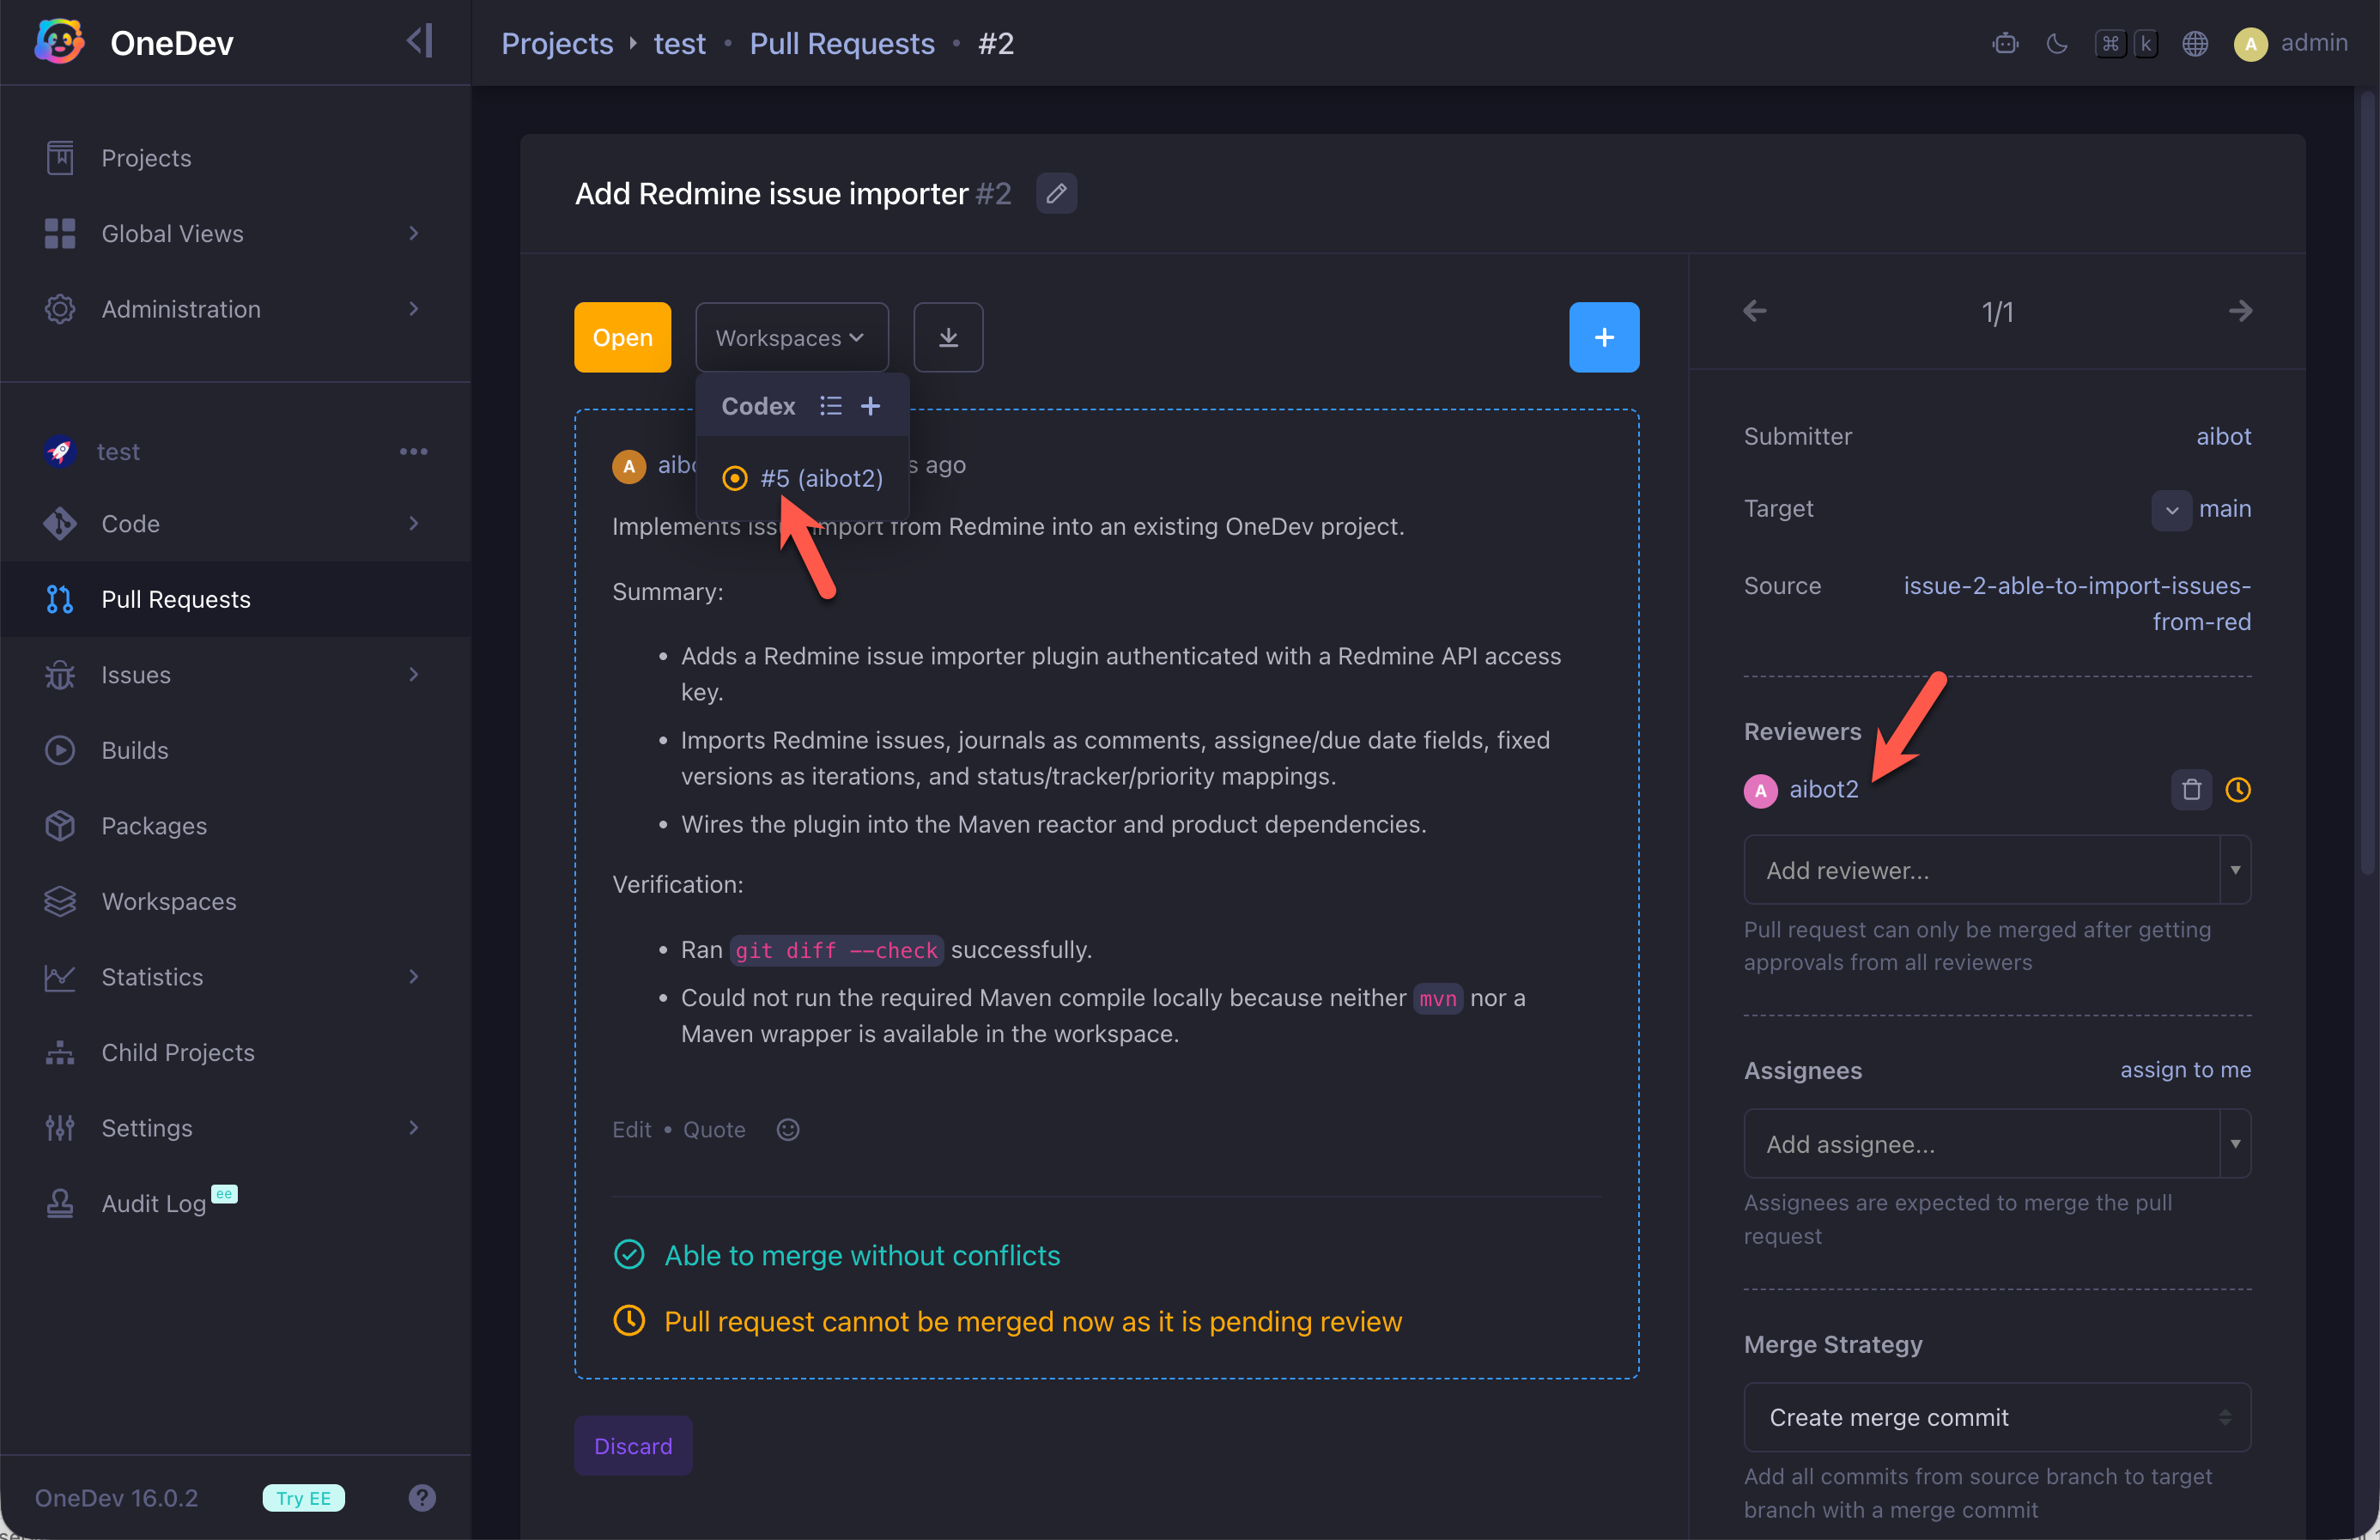Click page vertical scrollbar
Image resolution: width=2380 pixels, height=1540 pixels.
point(2367,485)
